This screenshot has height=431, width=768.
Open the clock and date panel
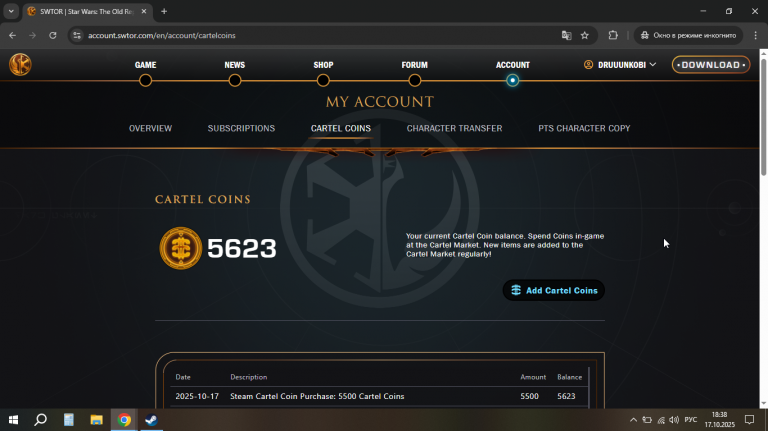point(720,420)
